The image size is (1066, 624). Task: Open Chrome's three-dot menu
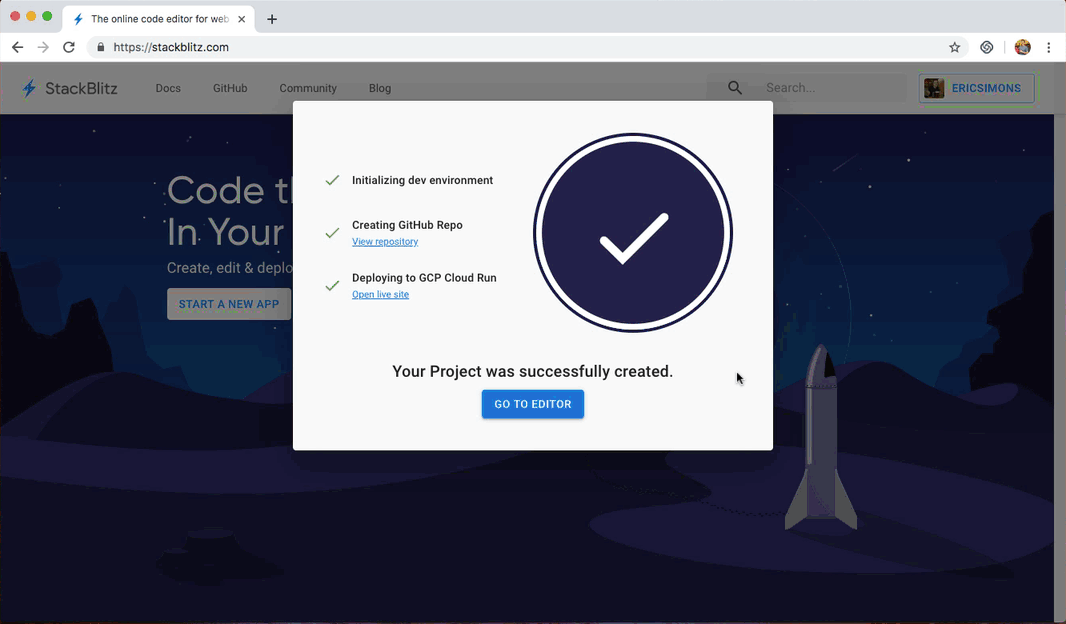coord(1048,47)
